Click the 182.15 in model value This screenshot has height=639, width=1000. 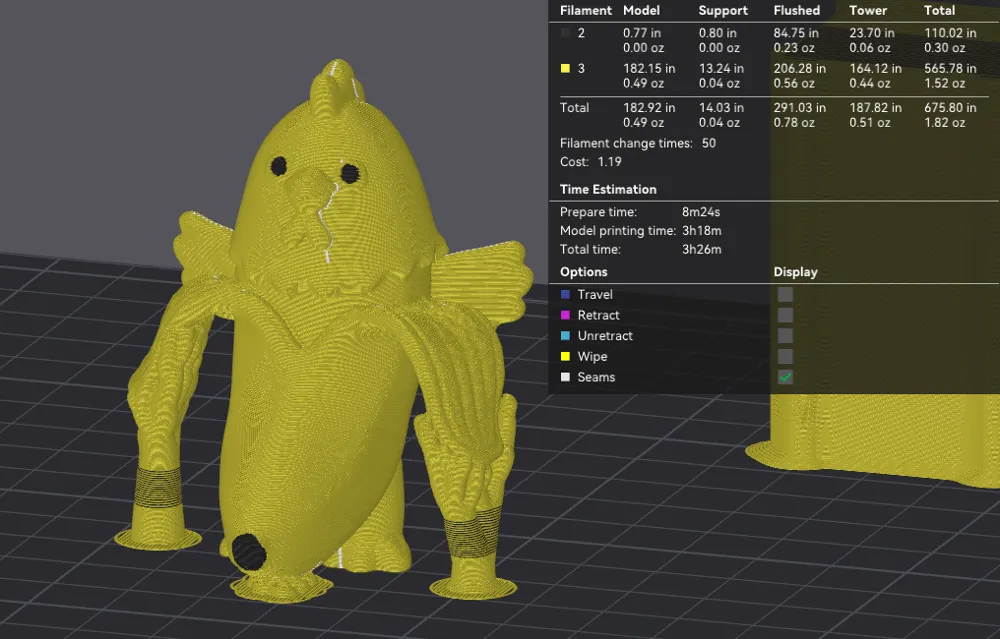tap(649, 68)
